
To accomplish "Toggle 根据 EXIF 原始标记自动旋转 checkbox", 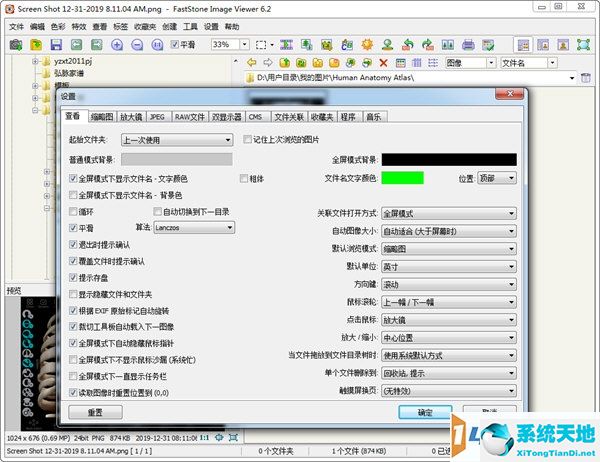I will 73,310.
